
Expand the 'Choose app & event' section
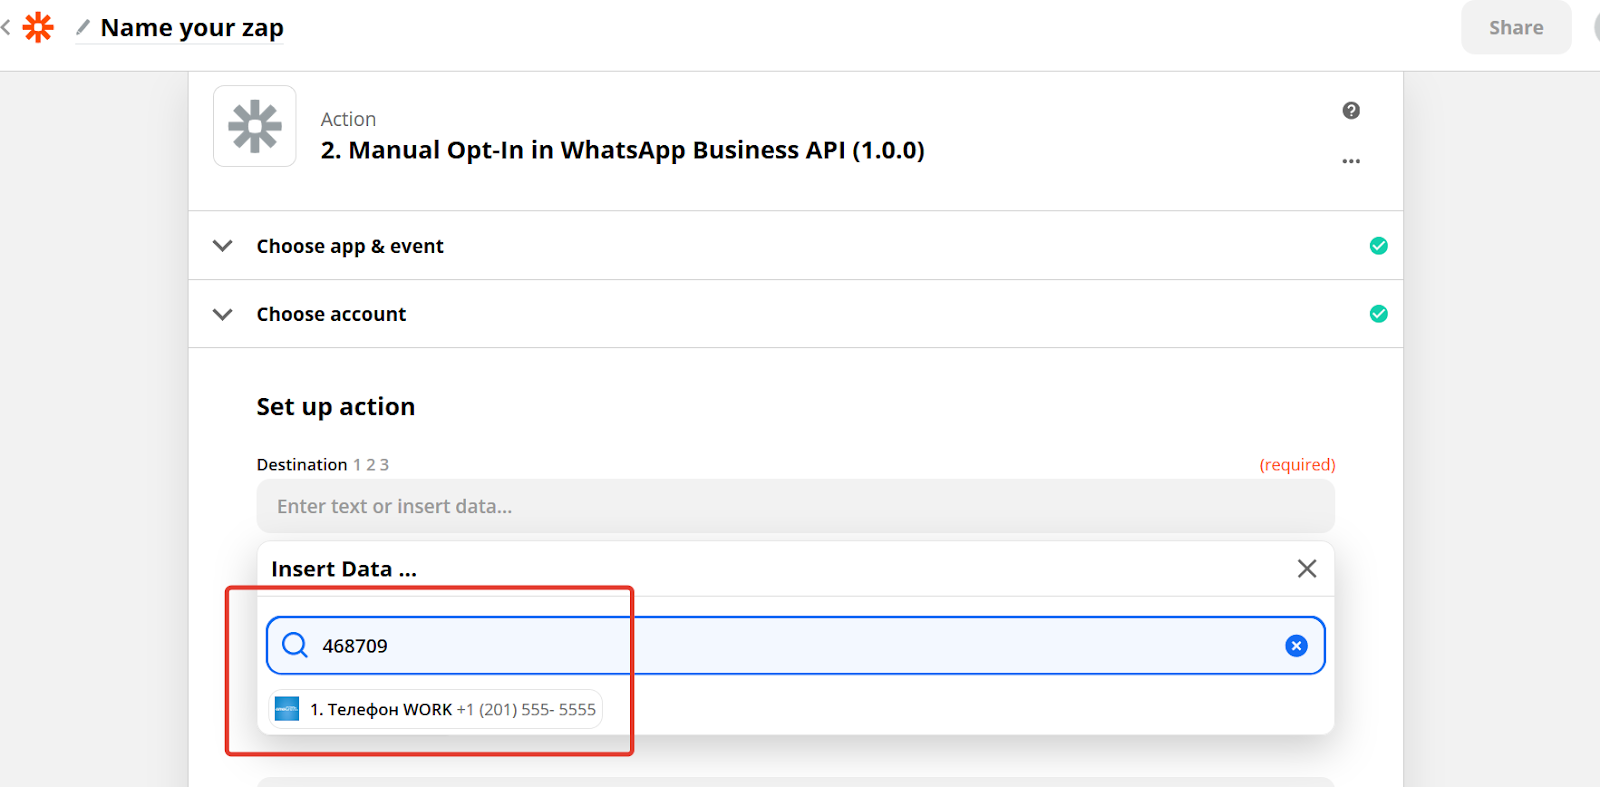click(x=223, y=245)
